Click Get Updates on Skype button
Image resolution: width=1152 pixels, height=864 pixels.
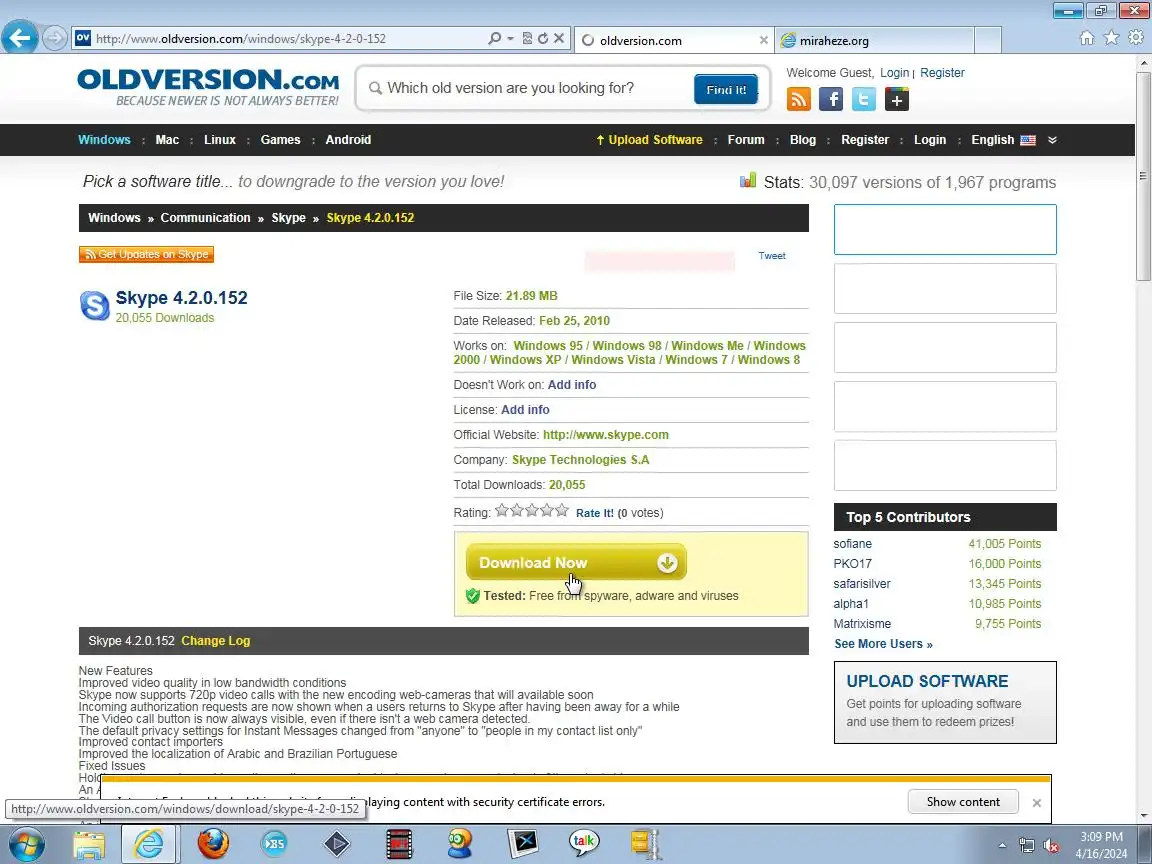146,254
